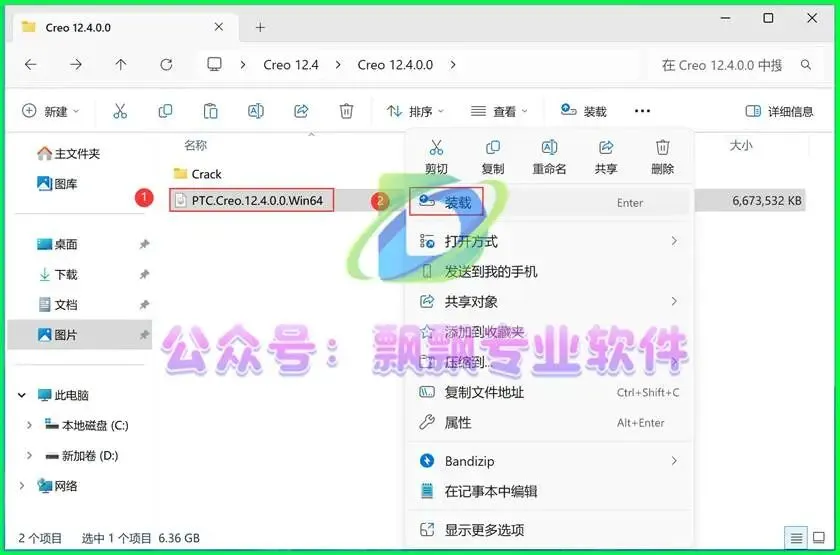840x555 pixels.
Task: Click the Rename icon in the toolbar
Action: point(256,111)
